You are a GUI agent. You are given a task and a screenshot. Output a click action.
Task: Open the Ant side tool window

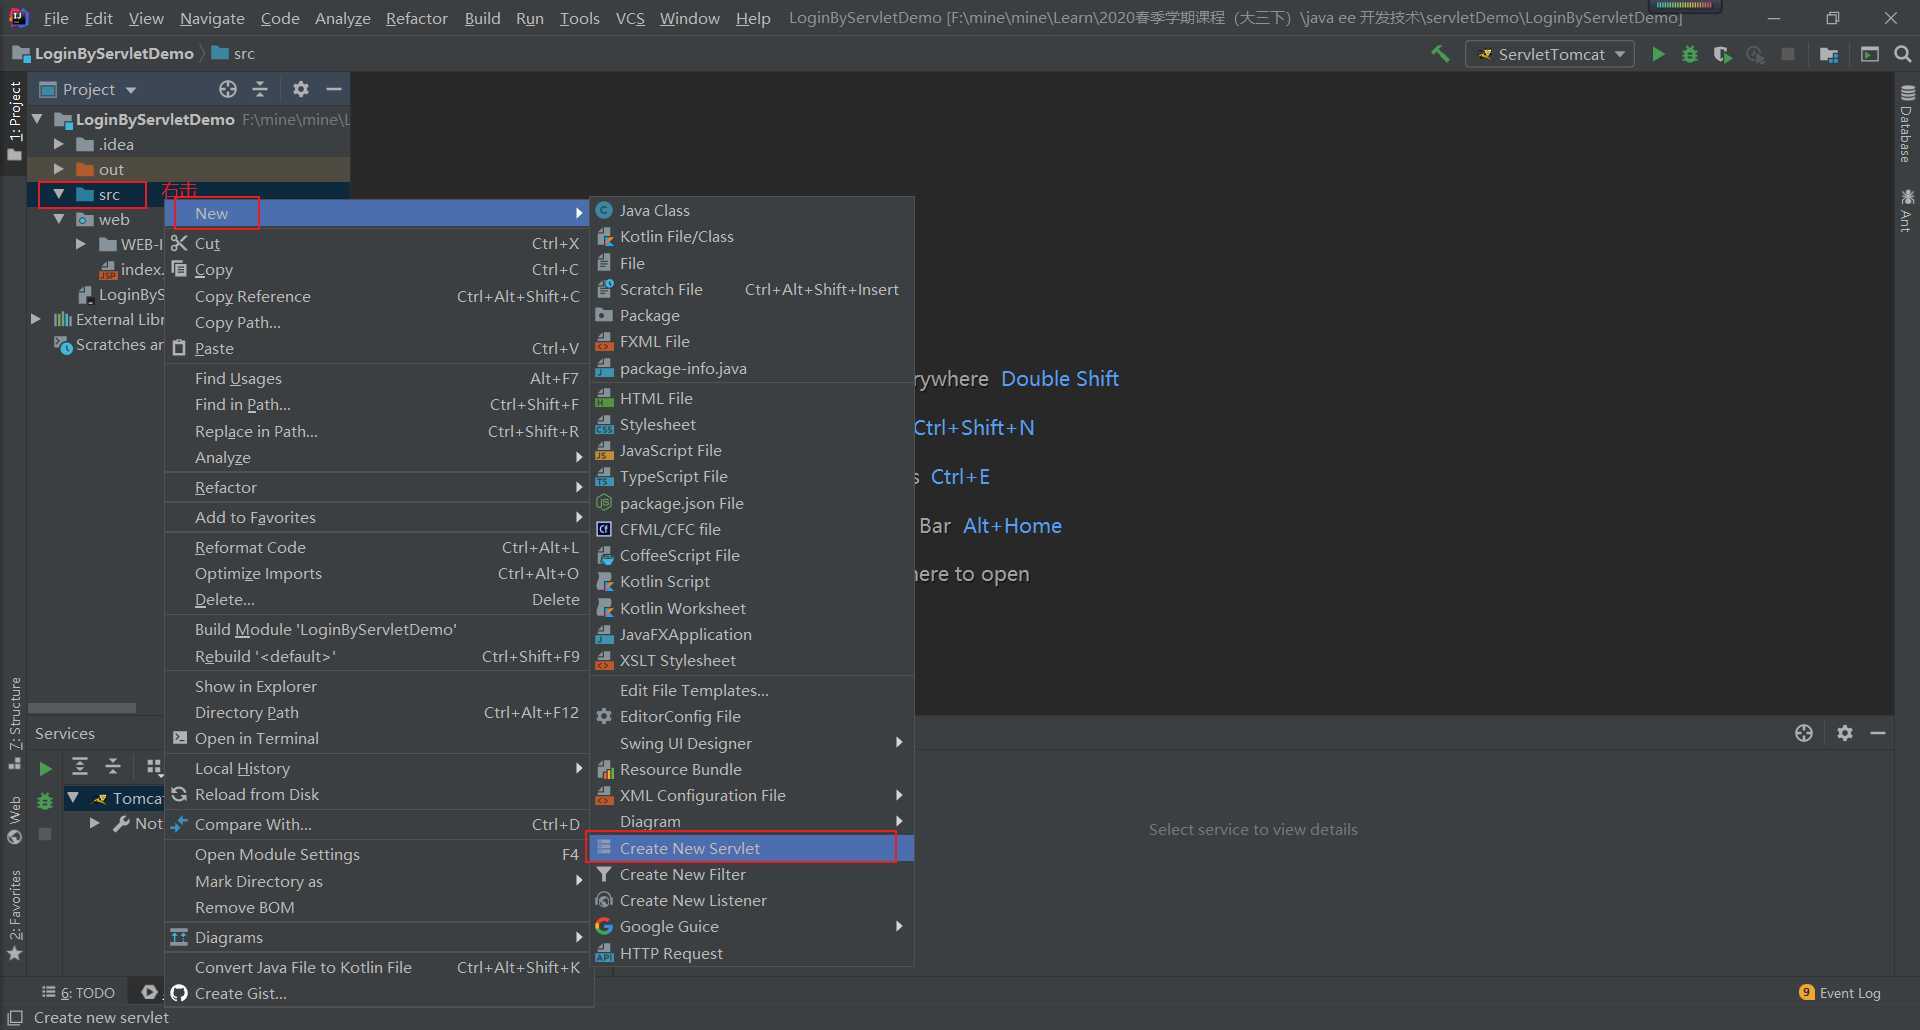click(1906, 210)
